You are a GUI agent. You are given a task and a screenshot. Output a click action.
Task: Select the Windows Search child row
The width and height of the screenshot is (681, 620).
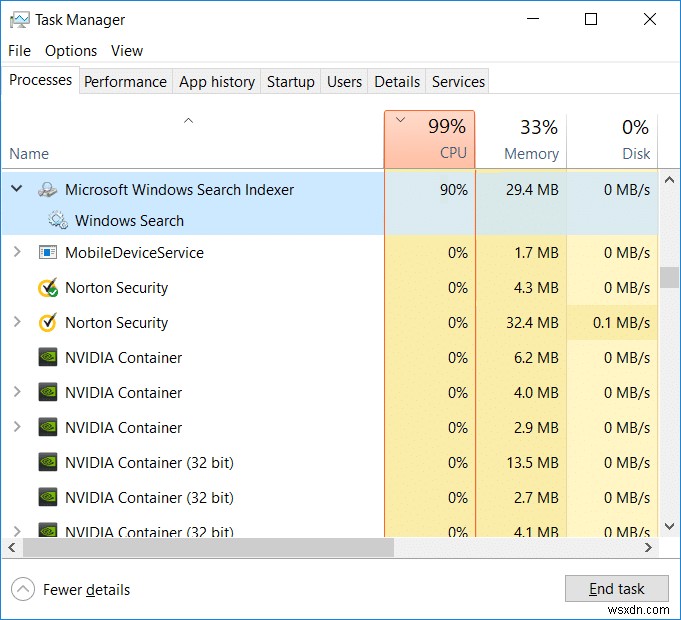click(x=330, y=221)
